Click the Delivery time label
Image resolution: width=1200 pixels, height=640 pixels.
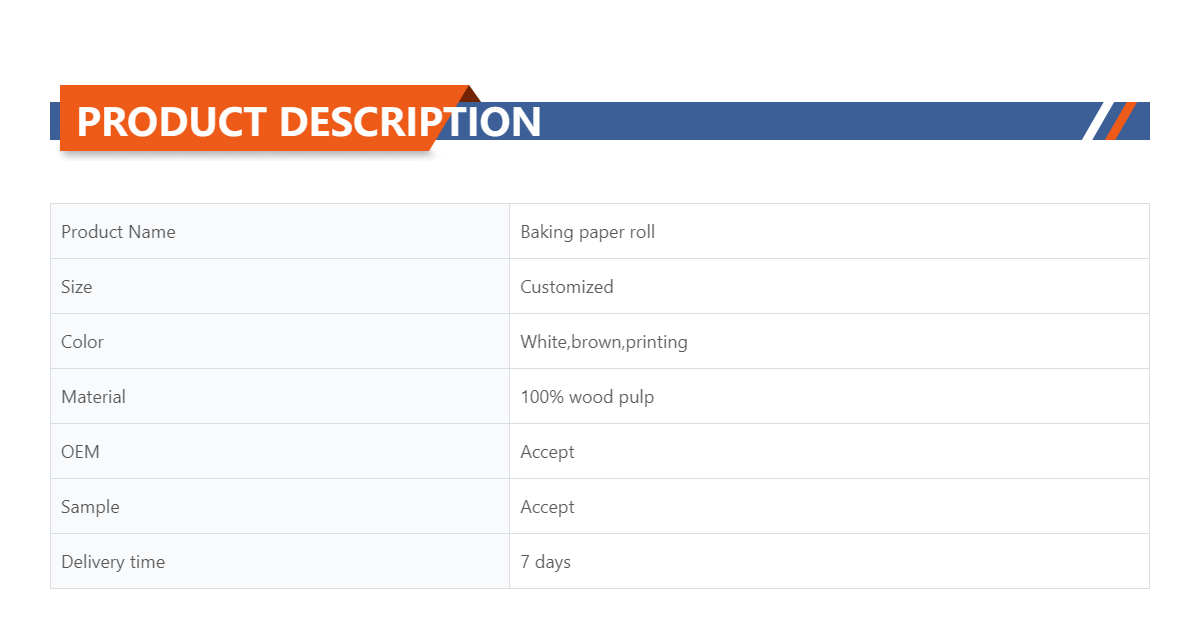[x=113, y=562]
